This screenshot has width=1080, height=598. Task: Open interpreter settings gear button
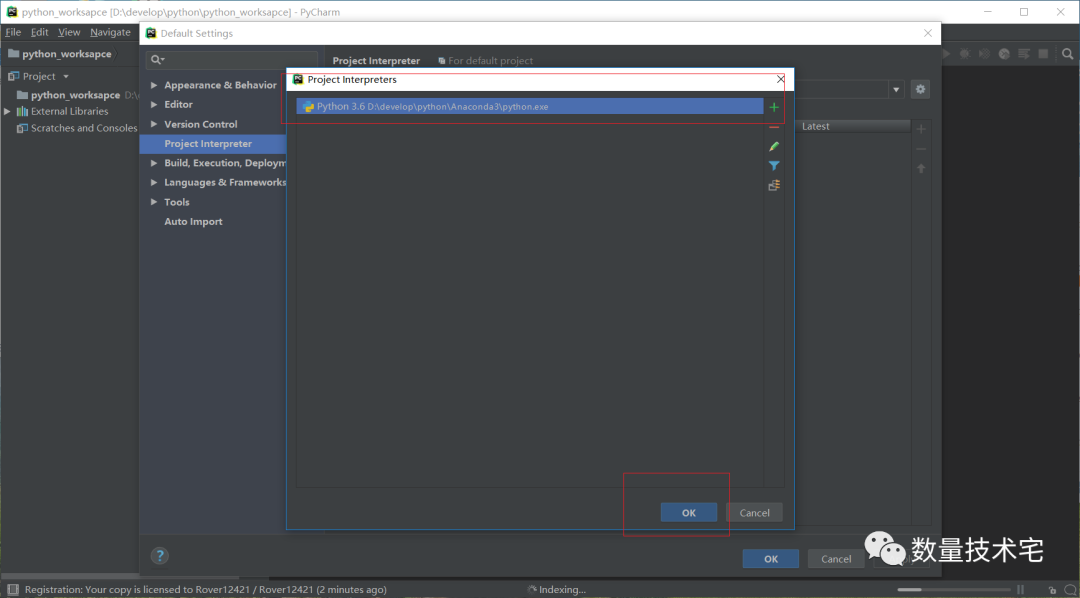click(920, 90)
